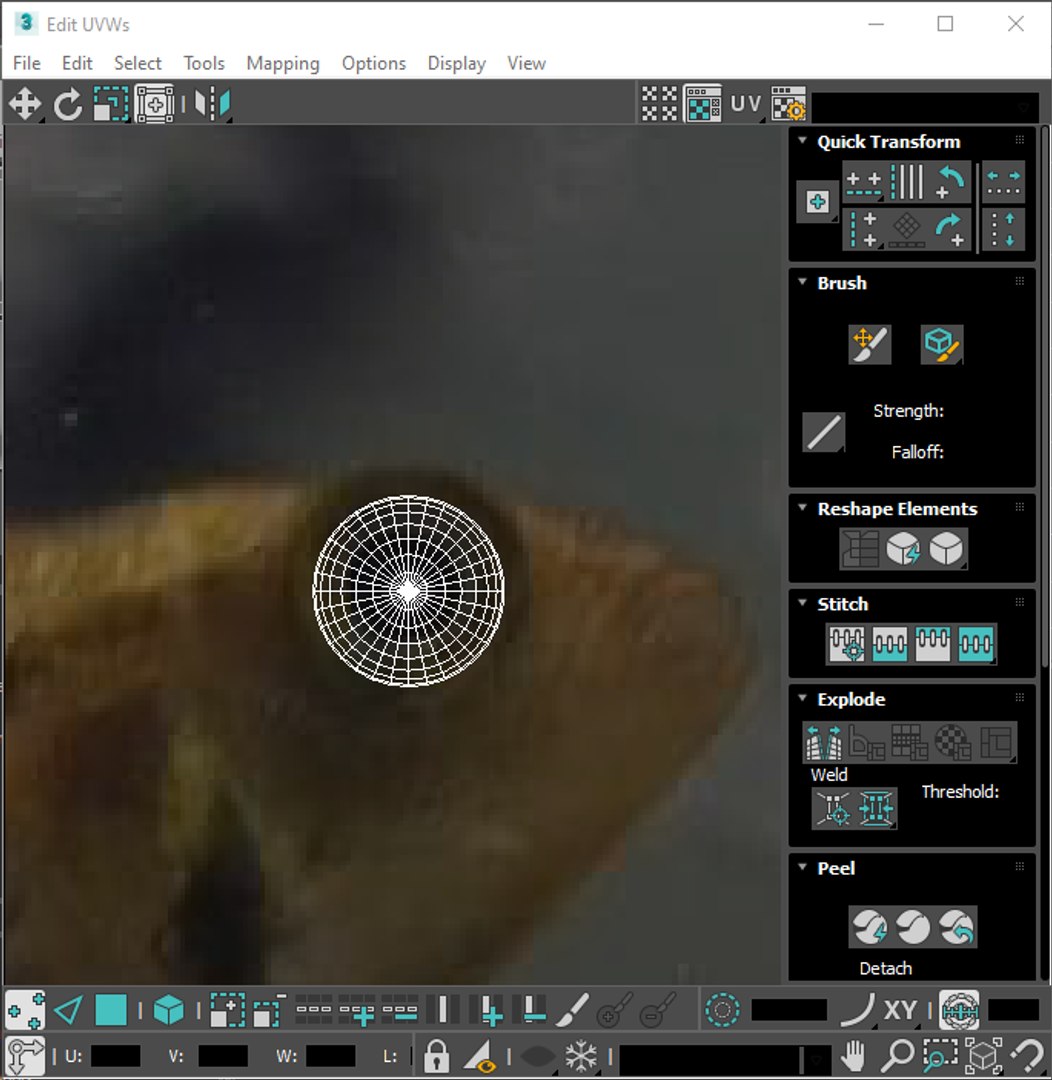This screenshot has height=1080, width=1052.
Task: Select the Zoom Region tool
Action: pos(940,1055)
